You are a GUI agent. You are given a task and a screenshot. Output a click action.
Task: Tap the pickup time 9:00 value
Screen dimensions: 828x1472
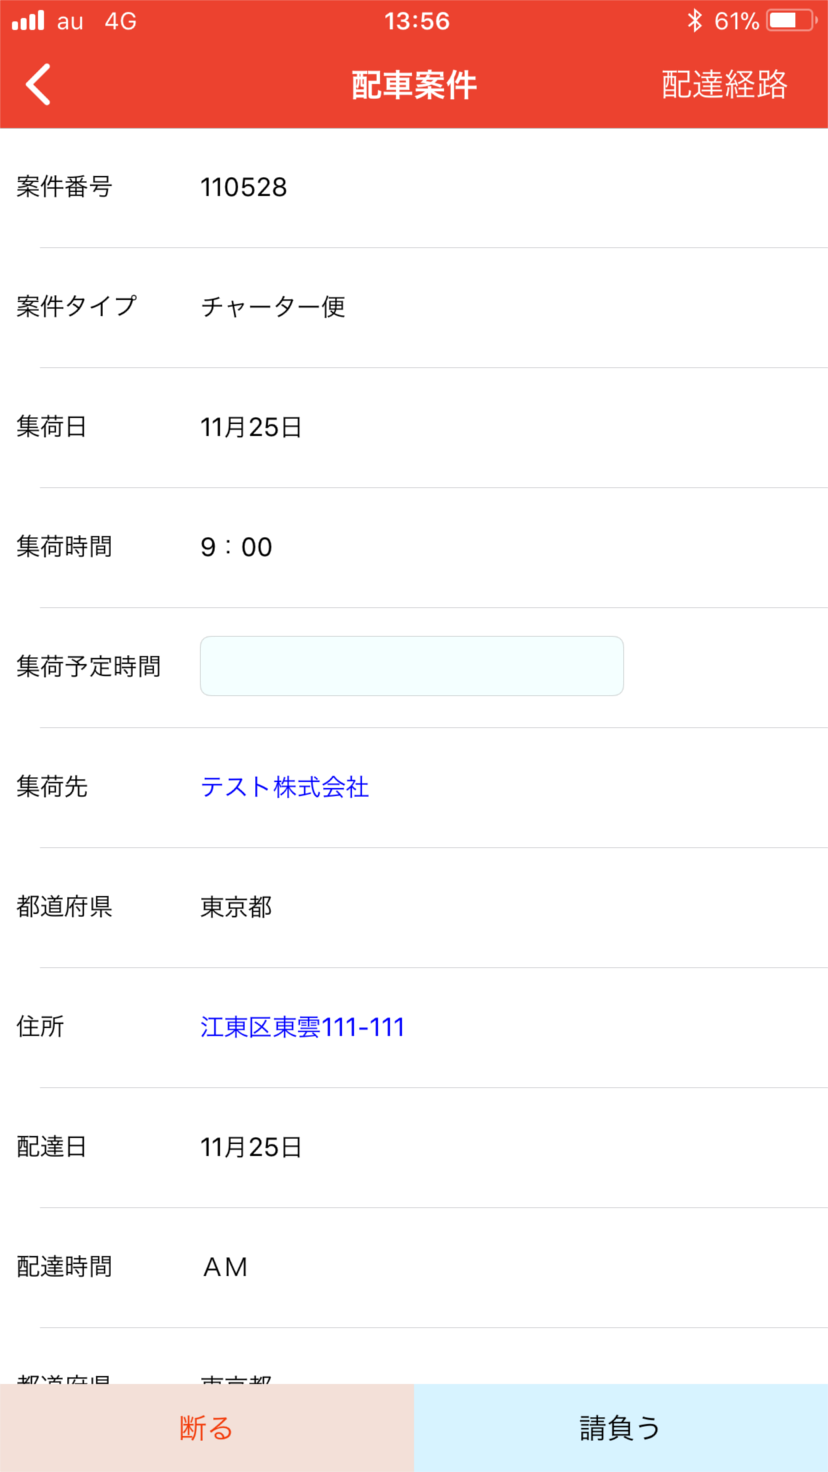click(x=236, y=547)
